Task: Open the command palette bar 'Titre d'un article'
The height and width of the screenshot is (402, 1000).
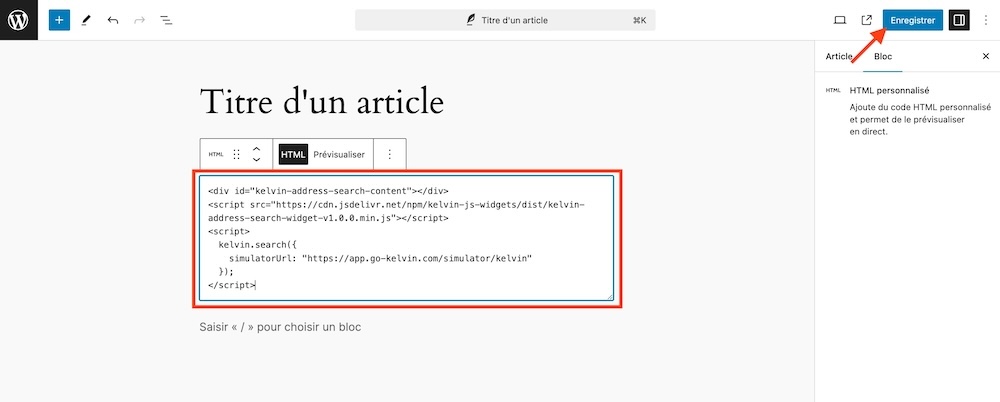Action: click(505, 20)
